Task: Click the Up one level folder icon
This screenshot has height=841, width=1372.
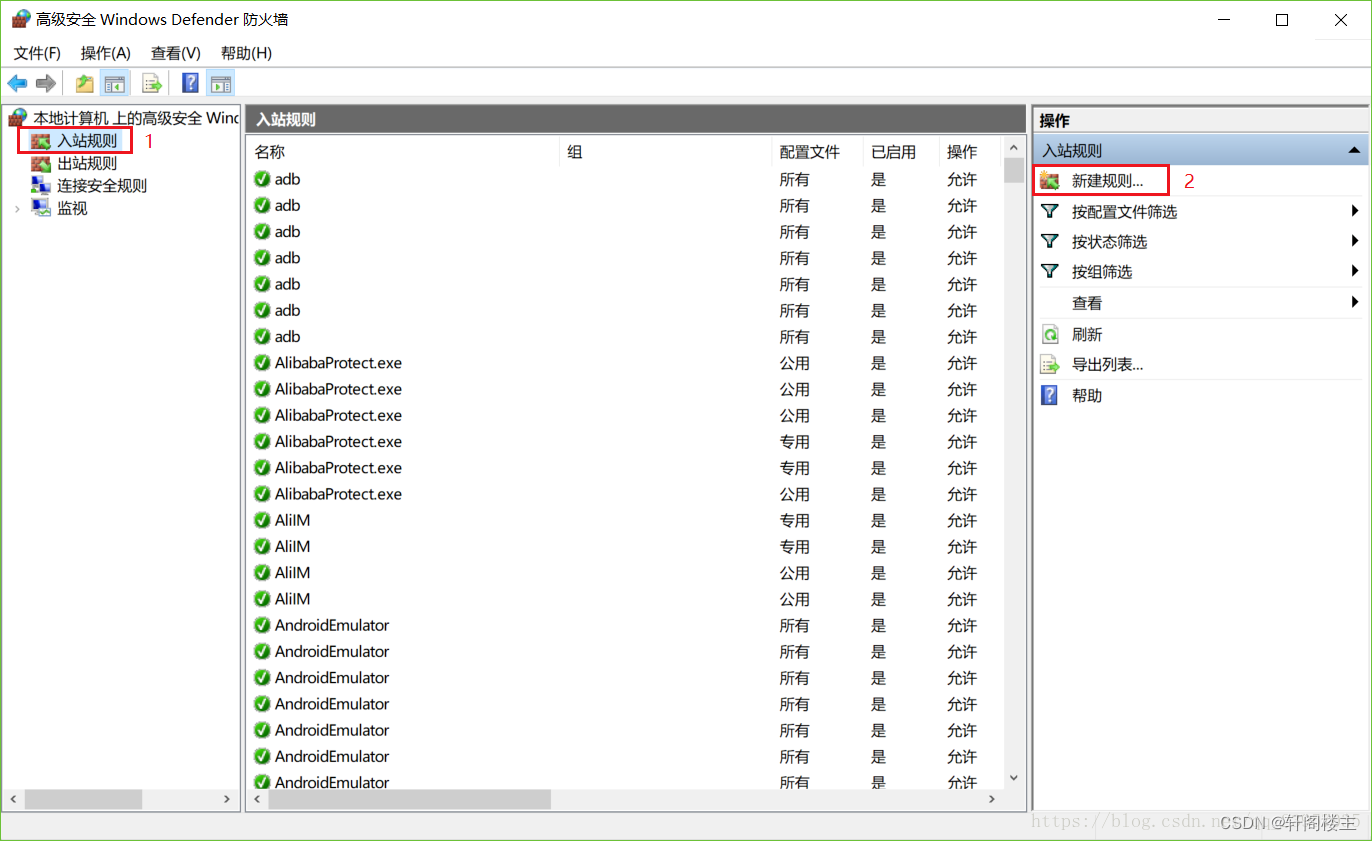Action: pos(85,83)
